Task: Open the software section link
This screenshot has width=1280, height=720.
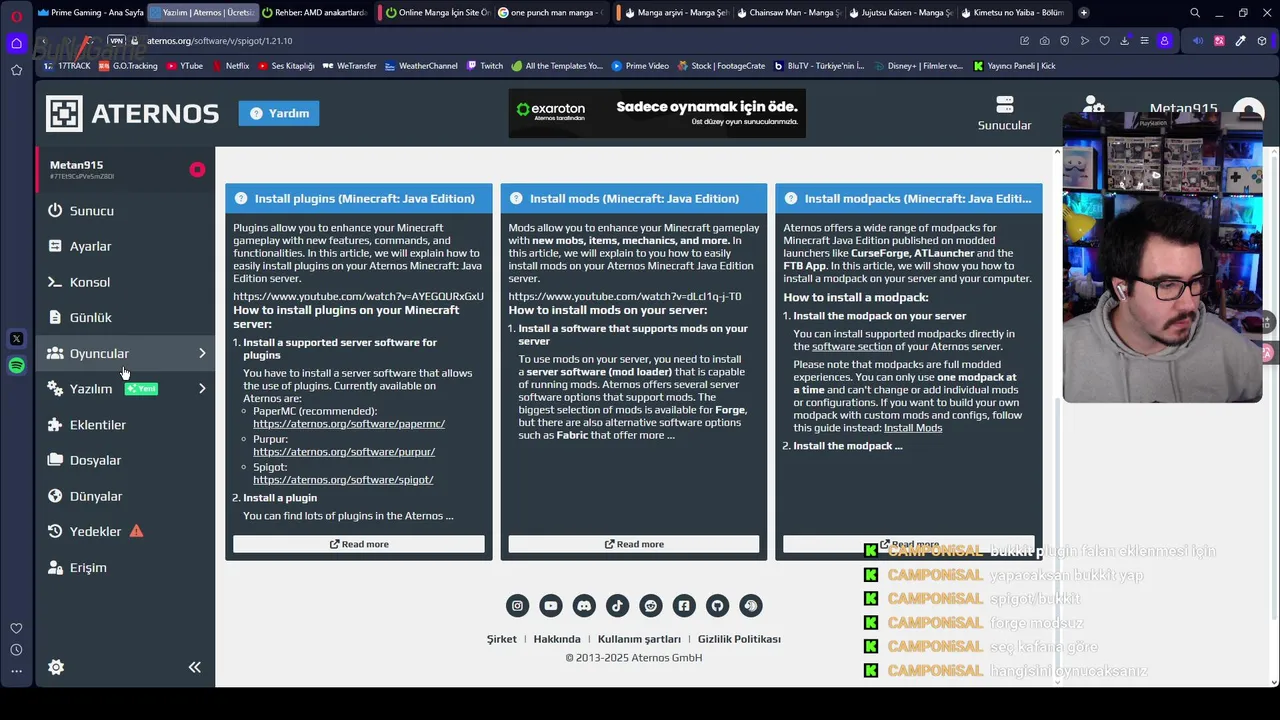Action: point(852,347)
